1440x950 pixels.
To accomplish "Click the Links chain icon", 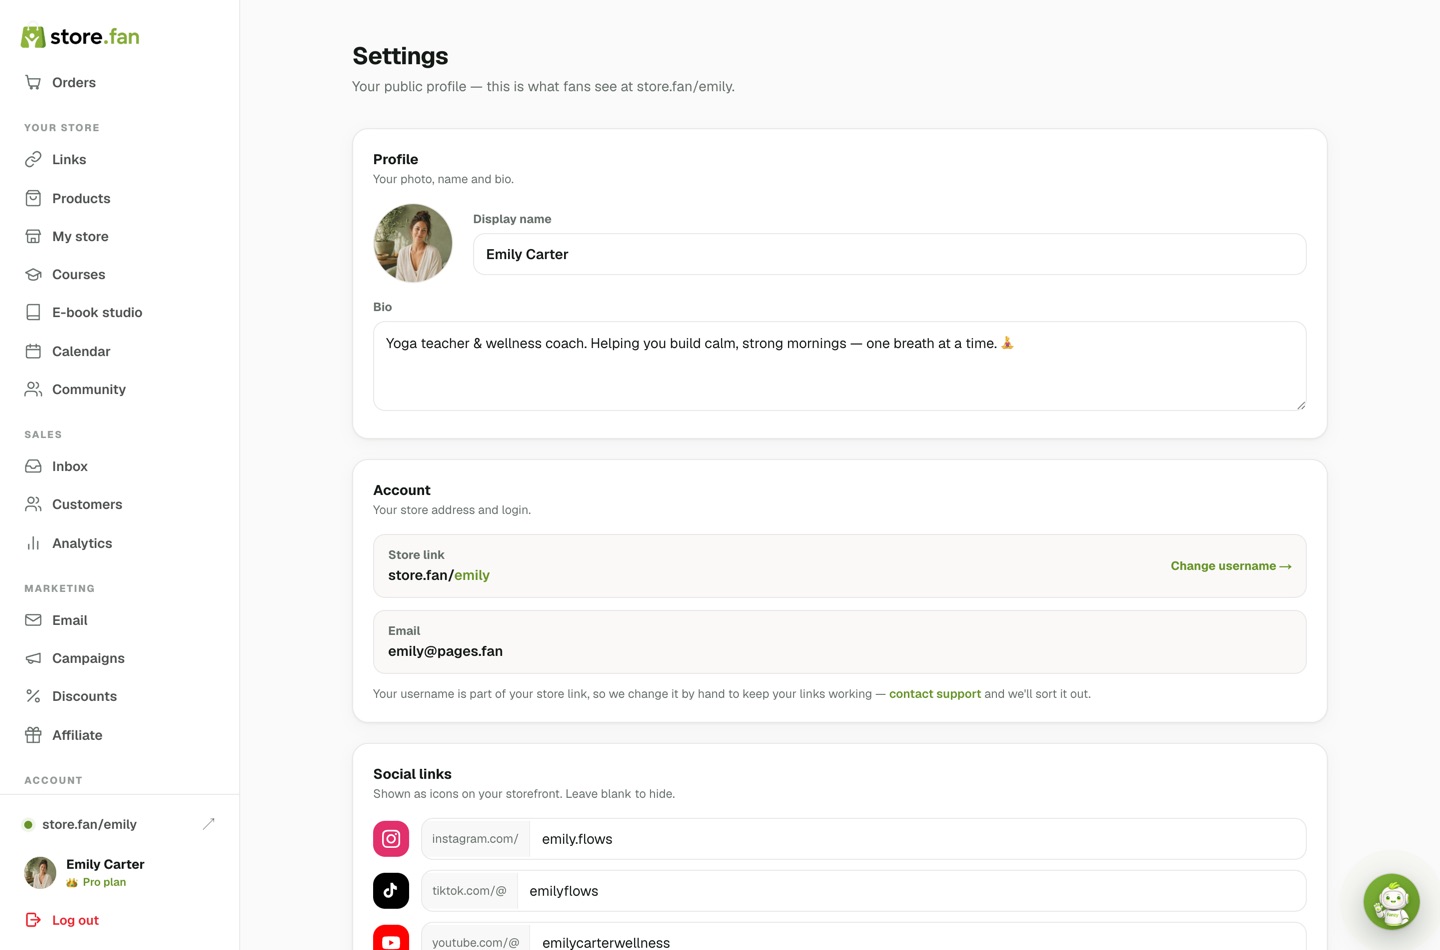I will pos(33,159).
